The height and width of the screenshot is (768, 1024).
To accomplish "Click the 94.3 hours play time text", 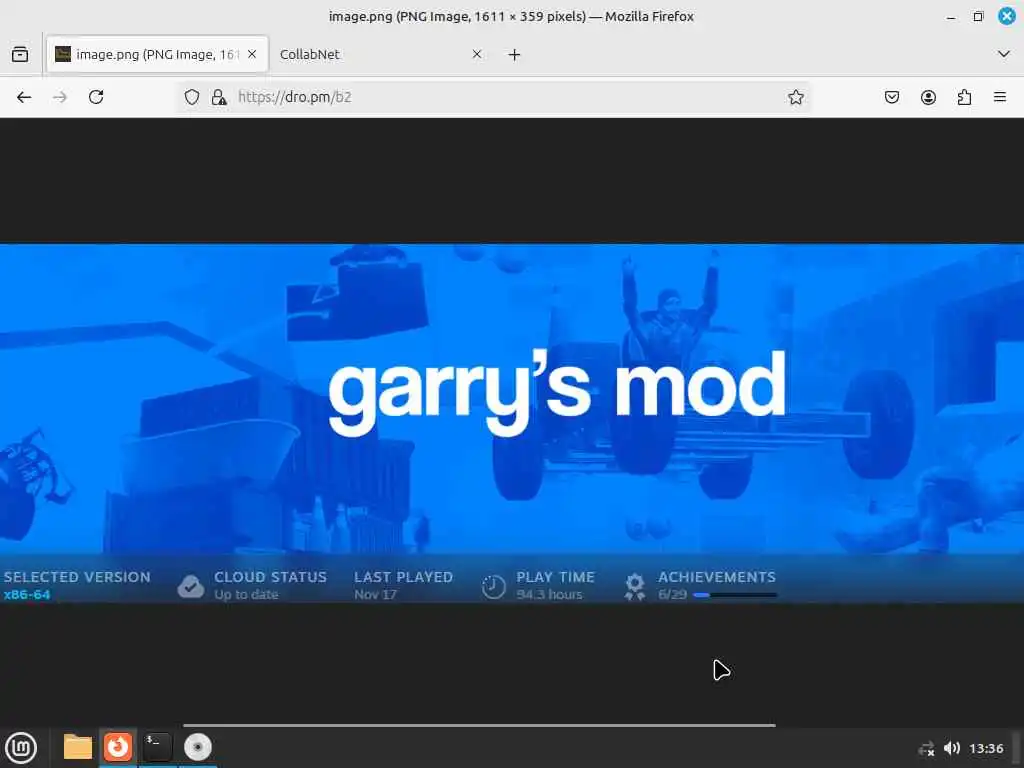I will pos(549,595).
